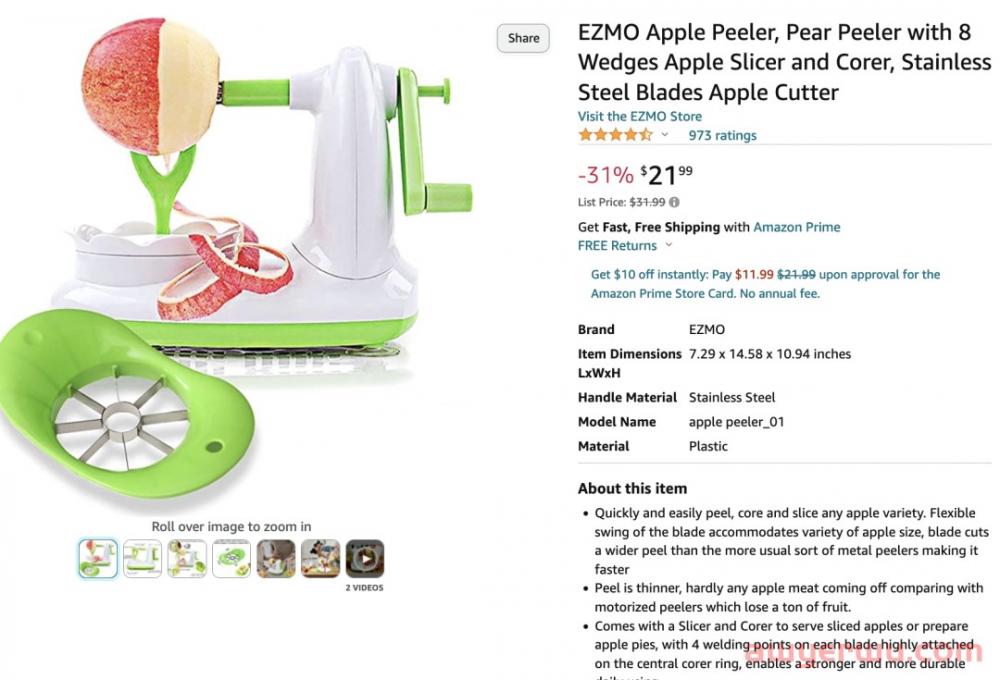Select the third product thumbnail

187,558
